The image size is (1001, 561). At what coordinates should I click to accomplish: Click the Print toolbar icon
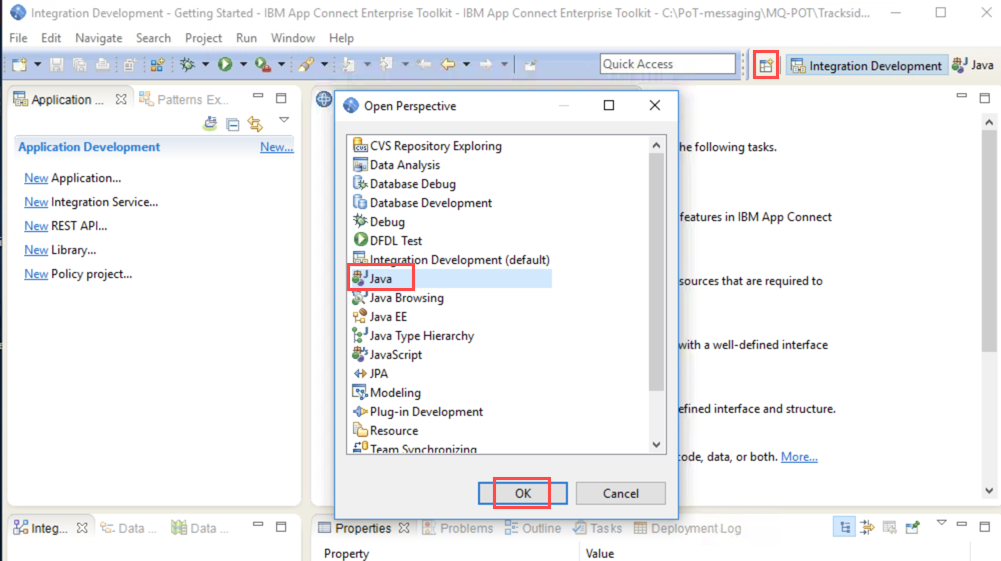point(102,64)
